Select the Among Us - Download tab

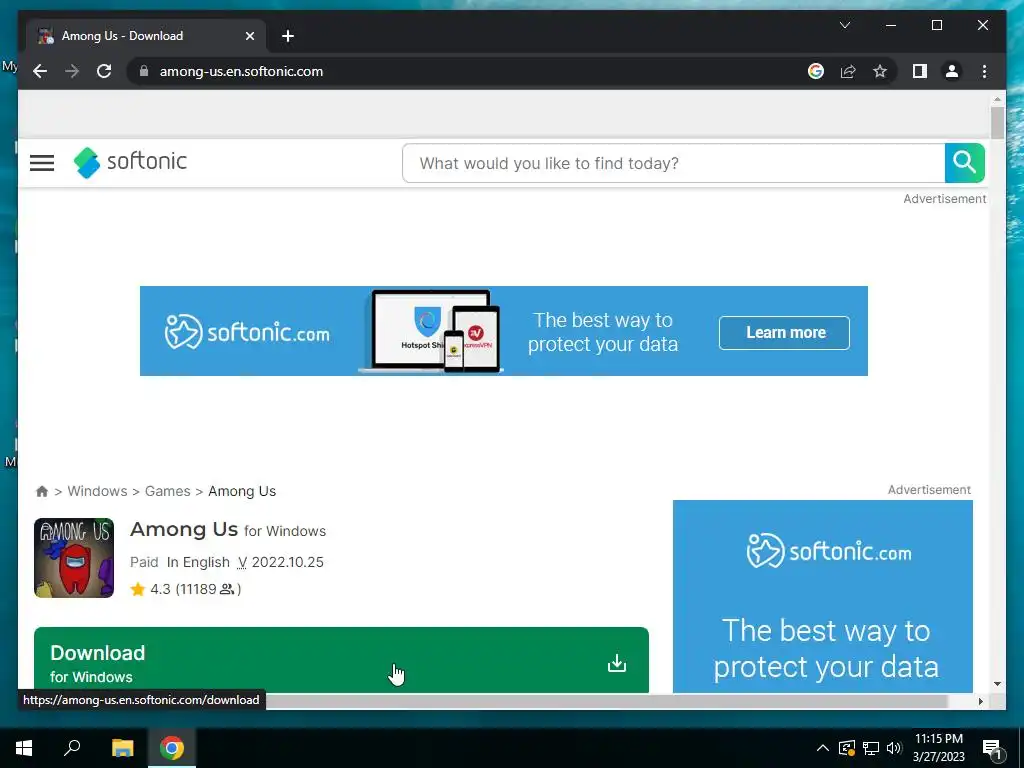146,36
